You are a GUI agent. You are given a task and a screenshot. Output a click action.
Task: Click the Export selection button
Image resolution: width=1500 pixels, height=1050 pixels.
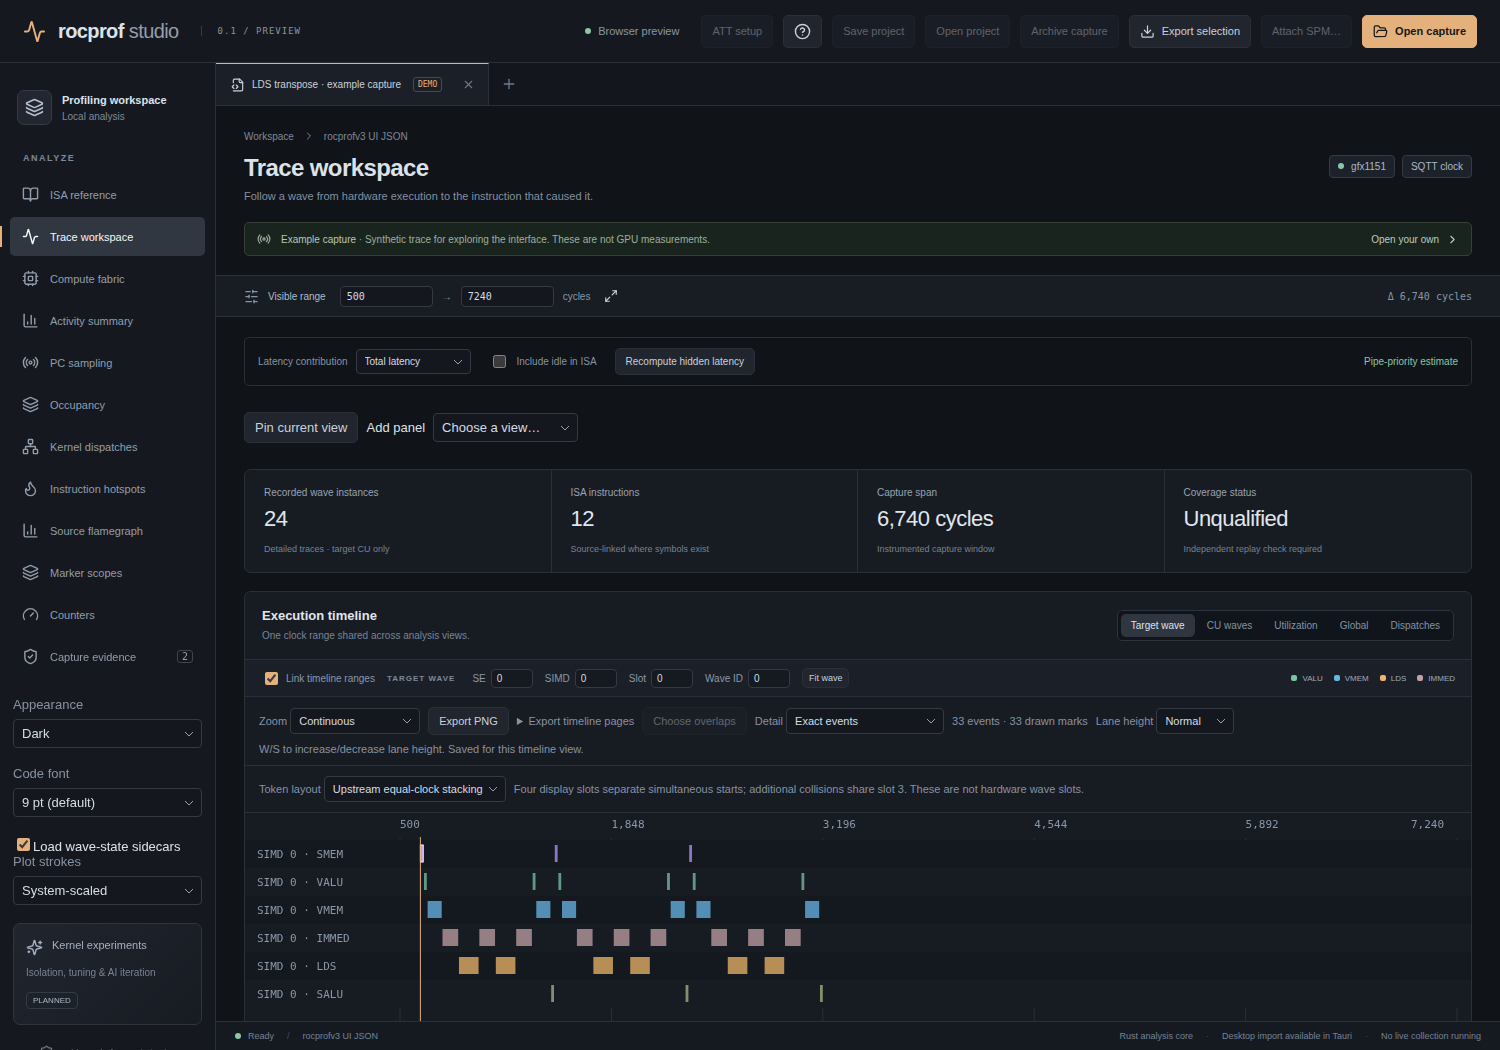point(1190,31)
